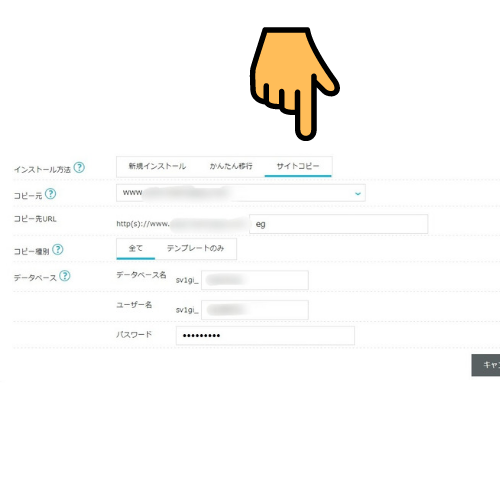Open help icon next to データベース
The image size is (500, 500).
point(65,276)
